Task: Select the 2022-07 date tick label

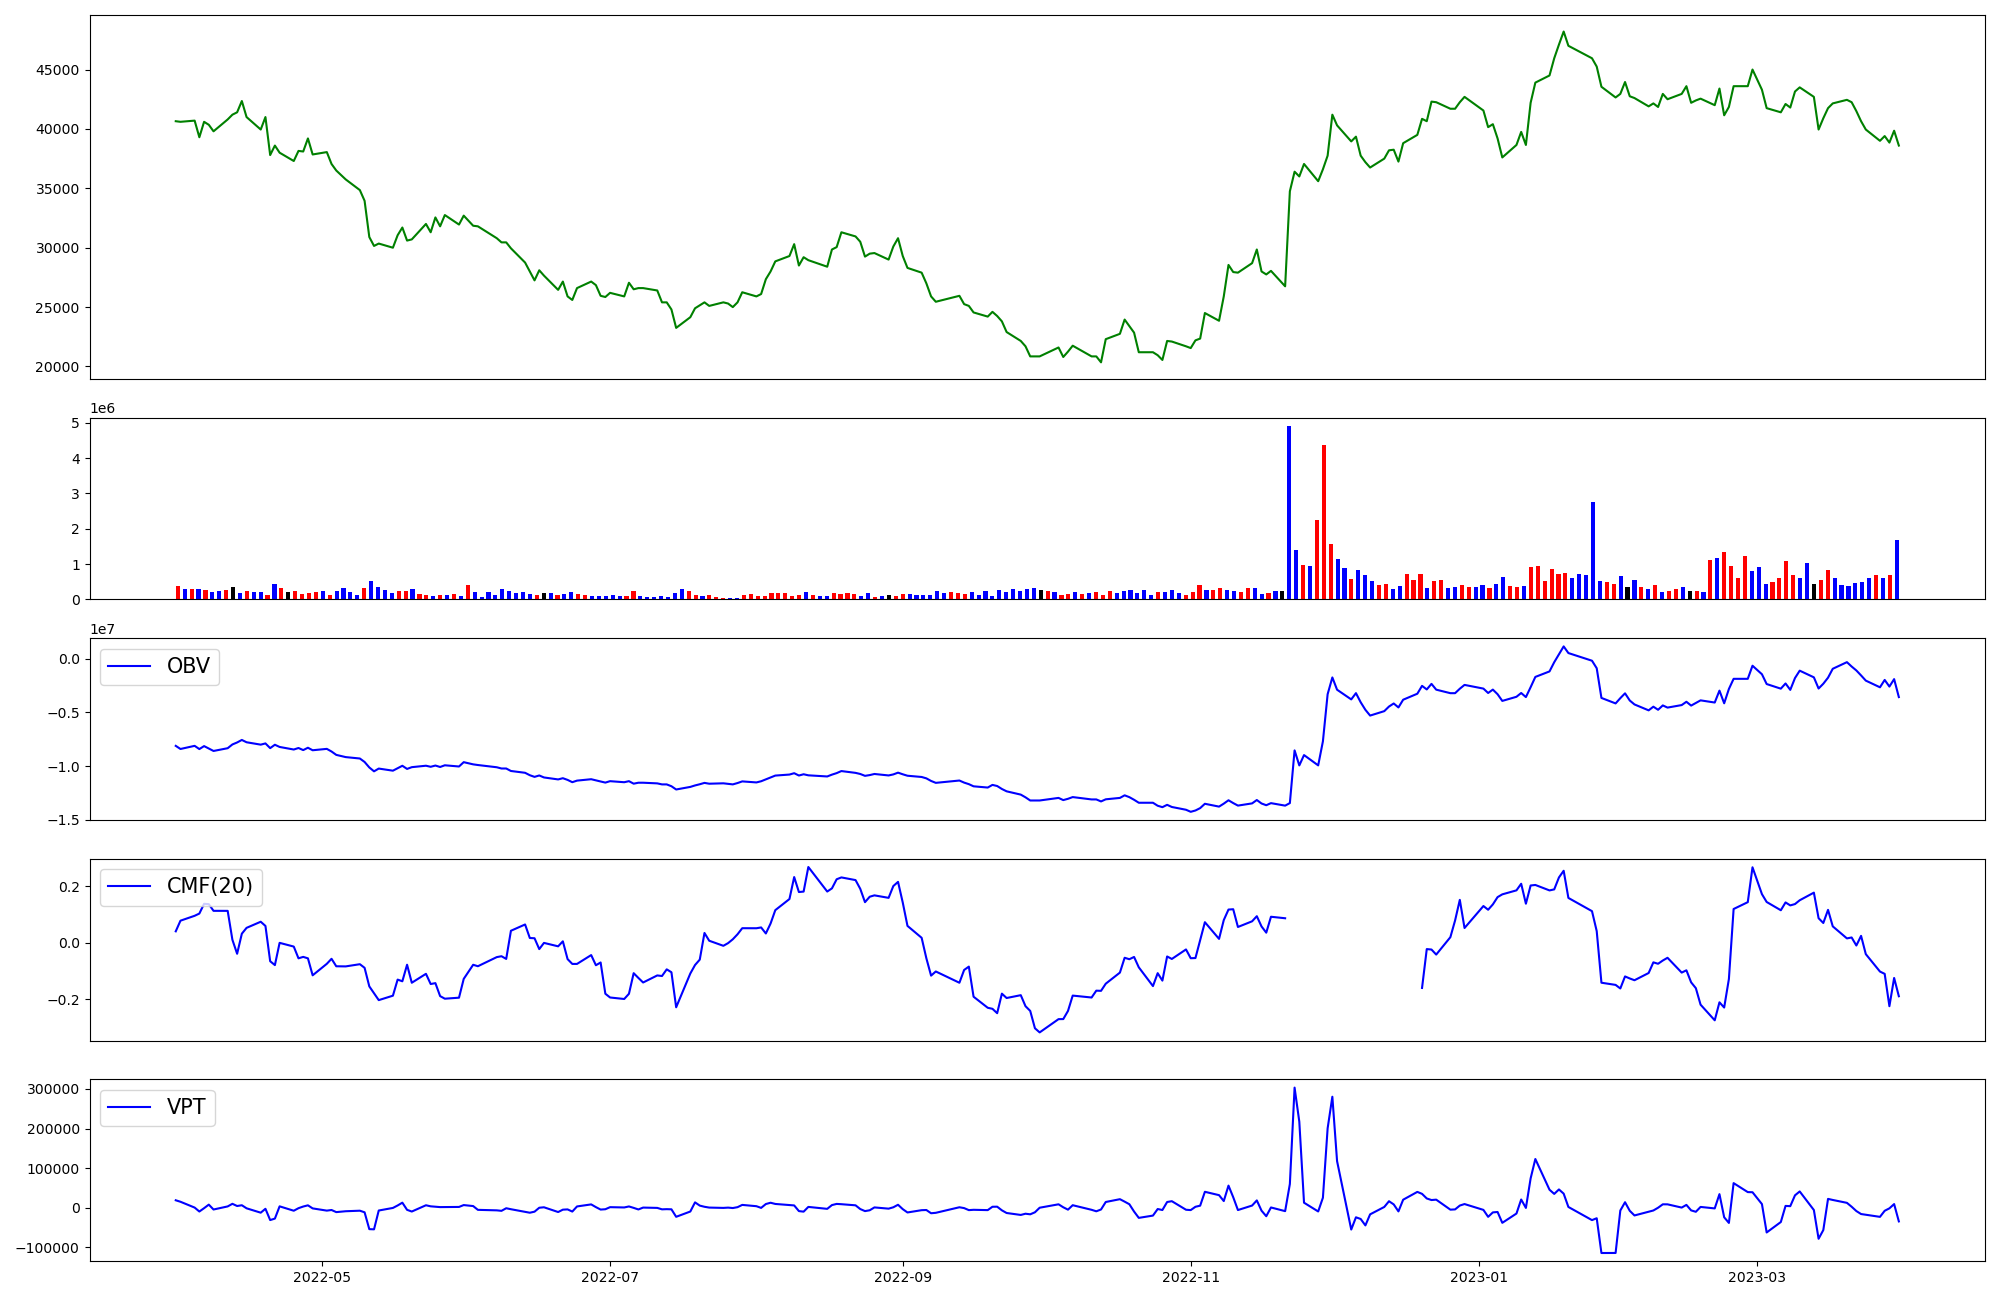Action: tap(610, 1277)
